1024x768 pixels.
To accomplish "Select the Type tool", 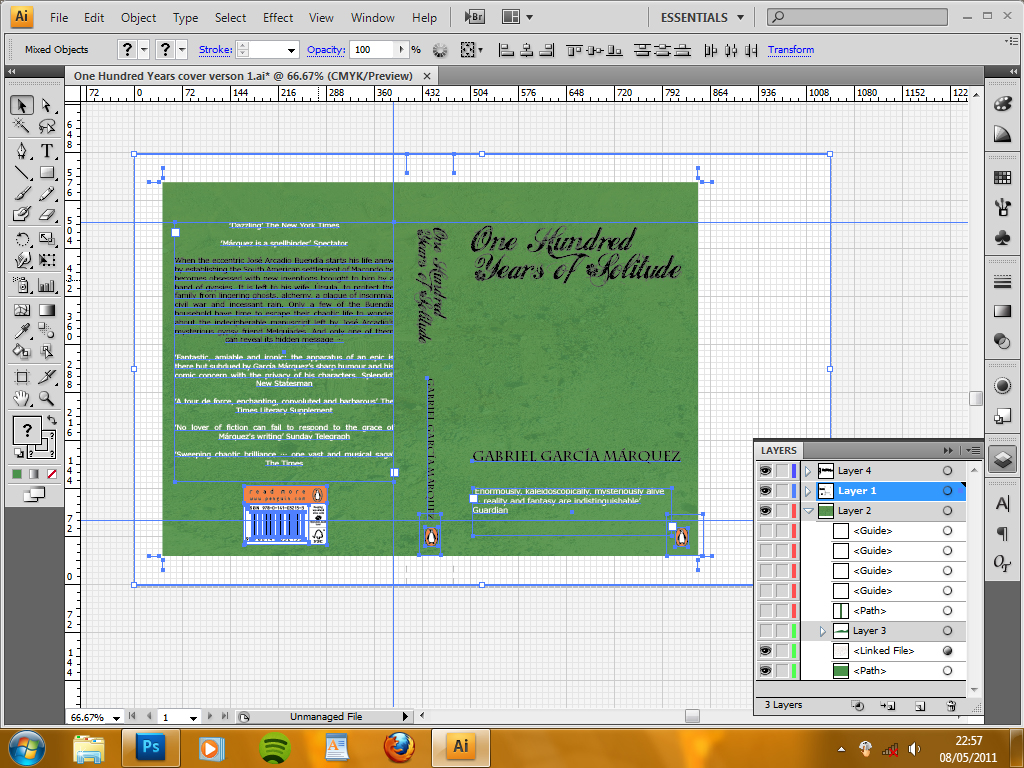I will tap(47, 151).
